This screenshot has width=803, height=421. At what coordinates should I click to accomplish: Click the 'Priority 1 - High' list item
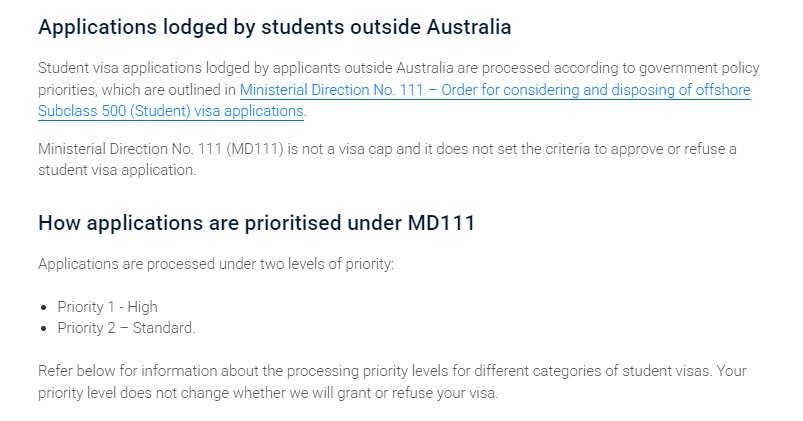107,307
